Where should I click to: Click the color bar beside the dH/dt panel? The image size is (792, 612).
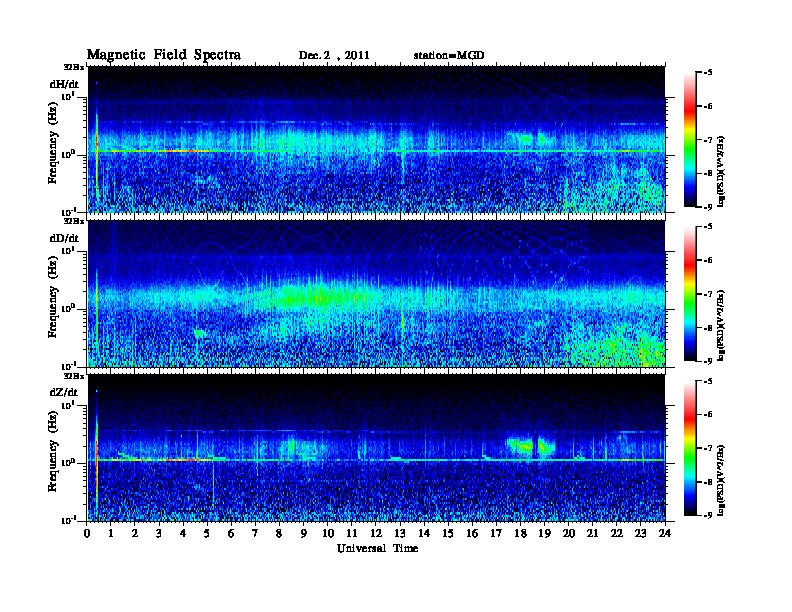coord(690,140)
